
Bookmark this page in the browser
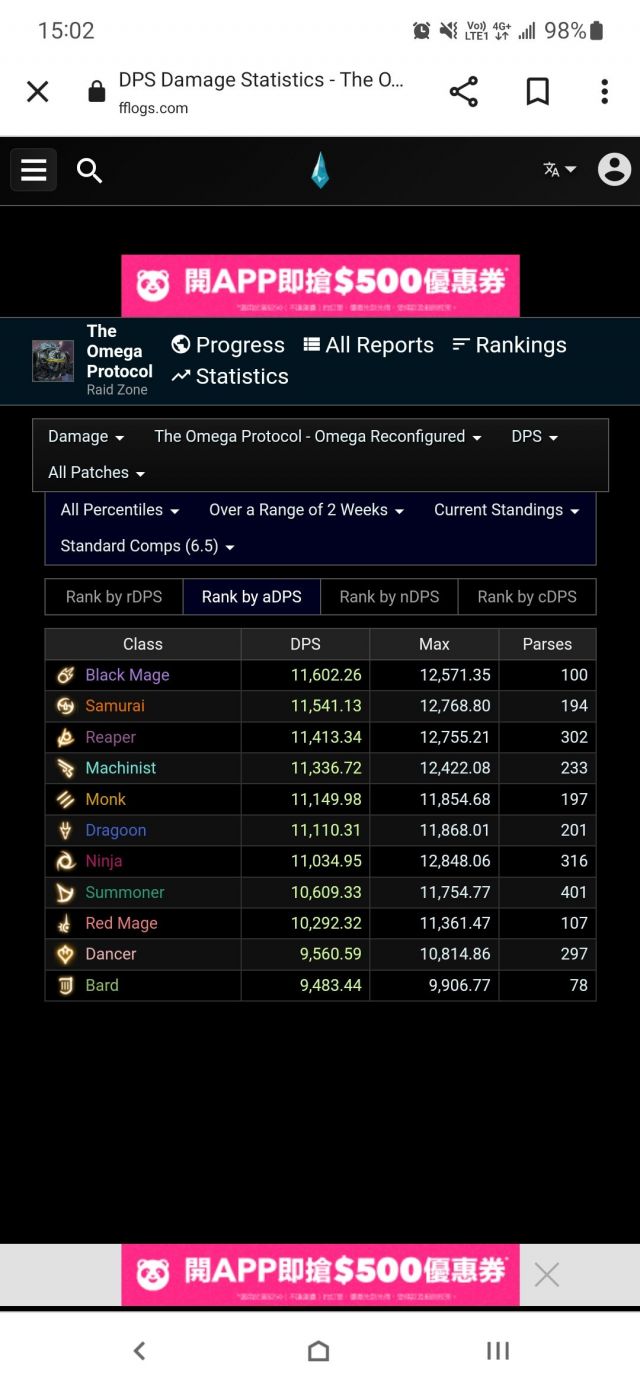(x=537, y=92)
